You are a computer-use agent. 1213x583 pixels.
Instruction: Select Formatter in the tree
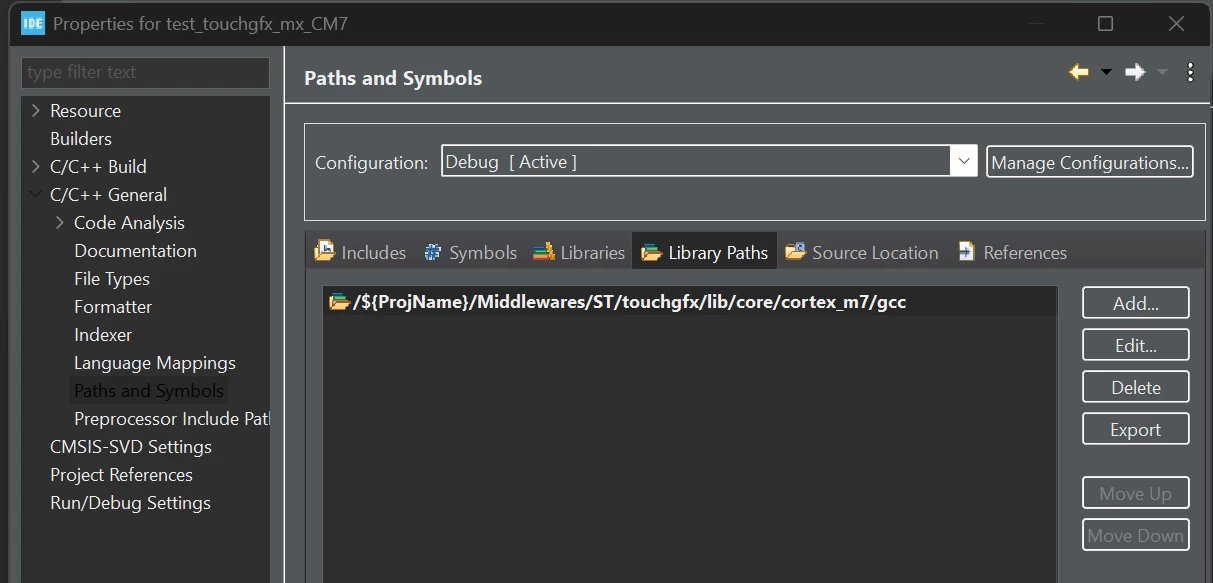pos(113,306)
